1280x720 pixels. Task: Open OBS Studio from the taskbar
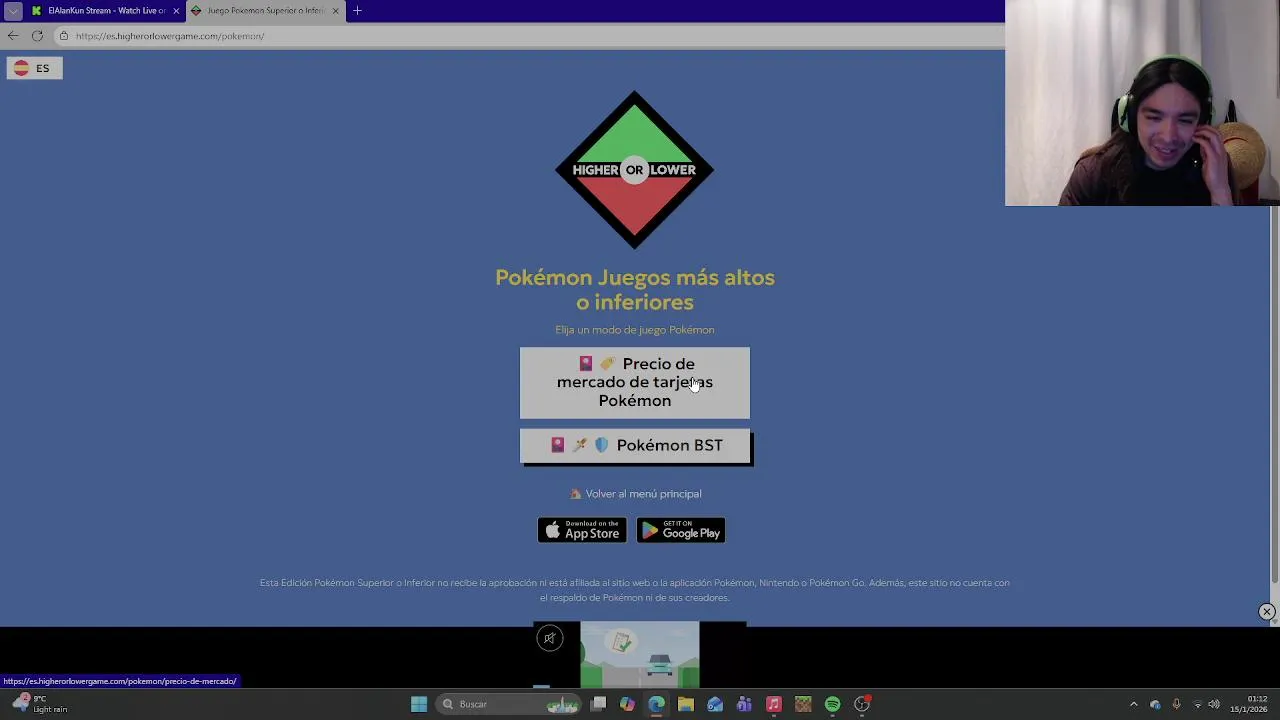[x=862, y=704]
